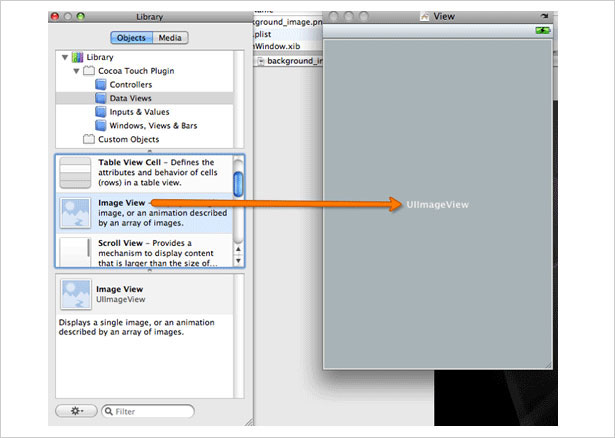
Task: Click the UIImageView placeholder in View window
Action: [x=437, y=205]
